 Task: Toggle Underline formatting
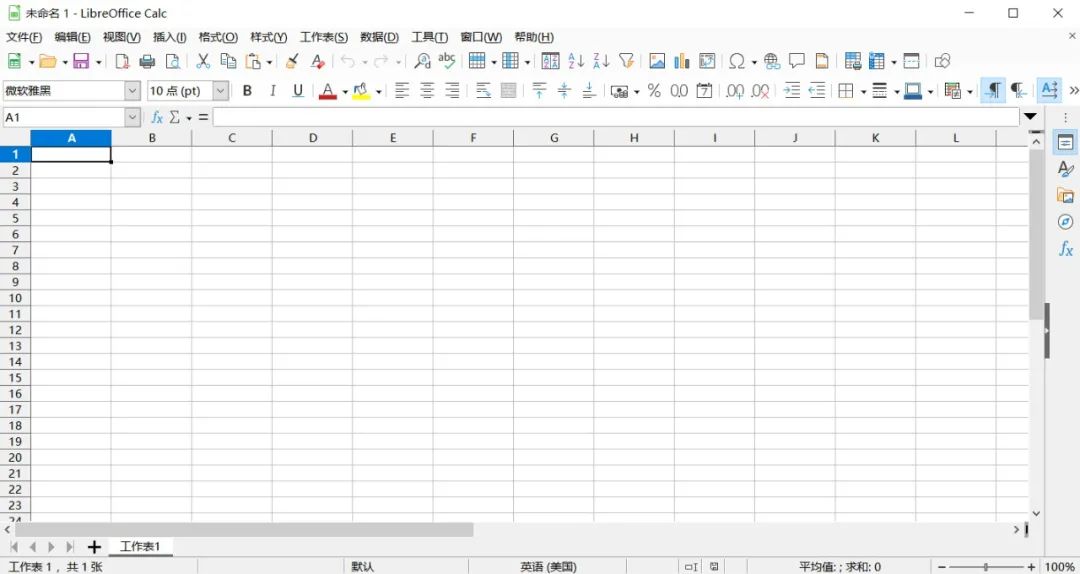point(298,90)
